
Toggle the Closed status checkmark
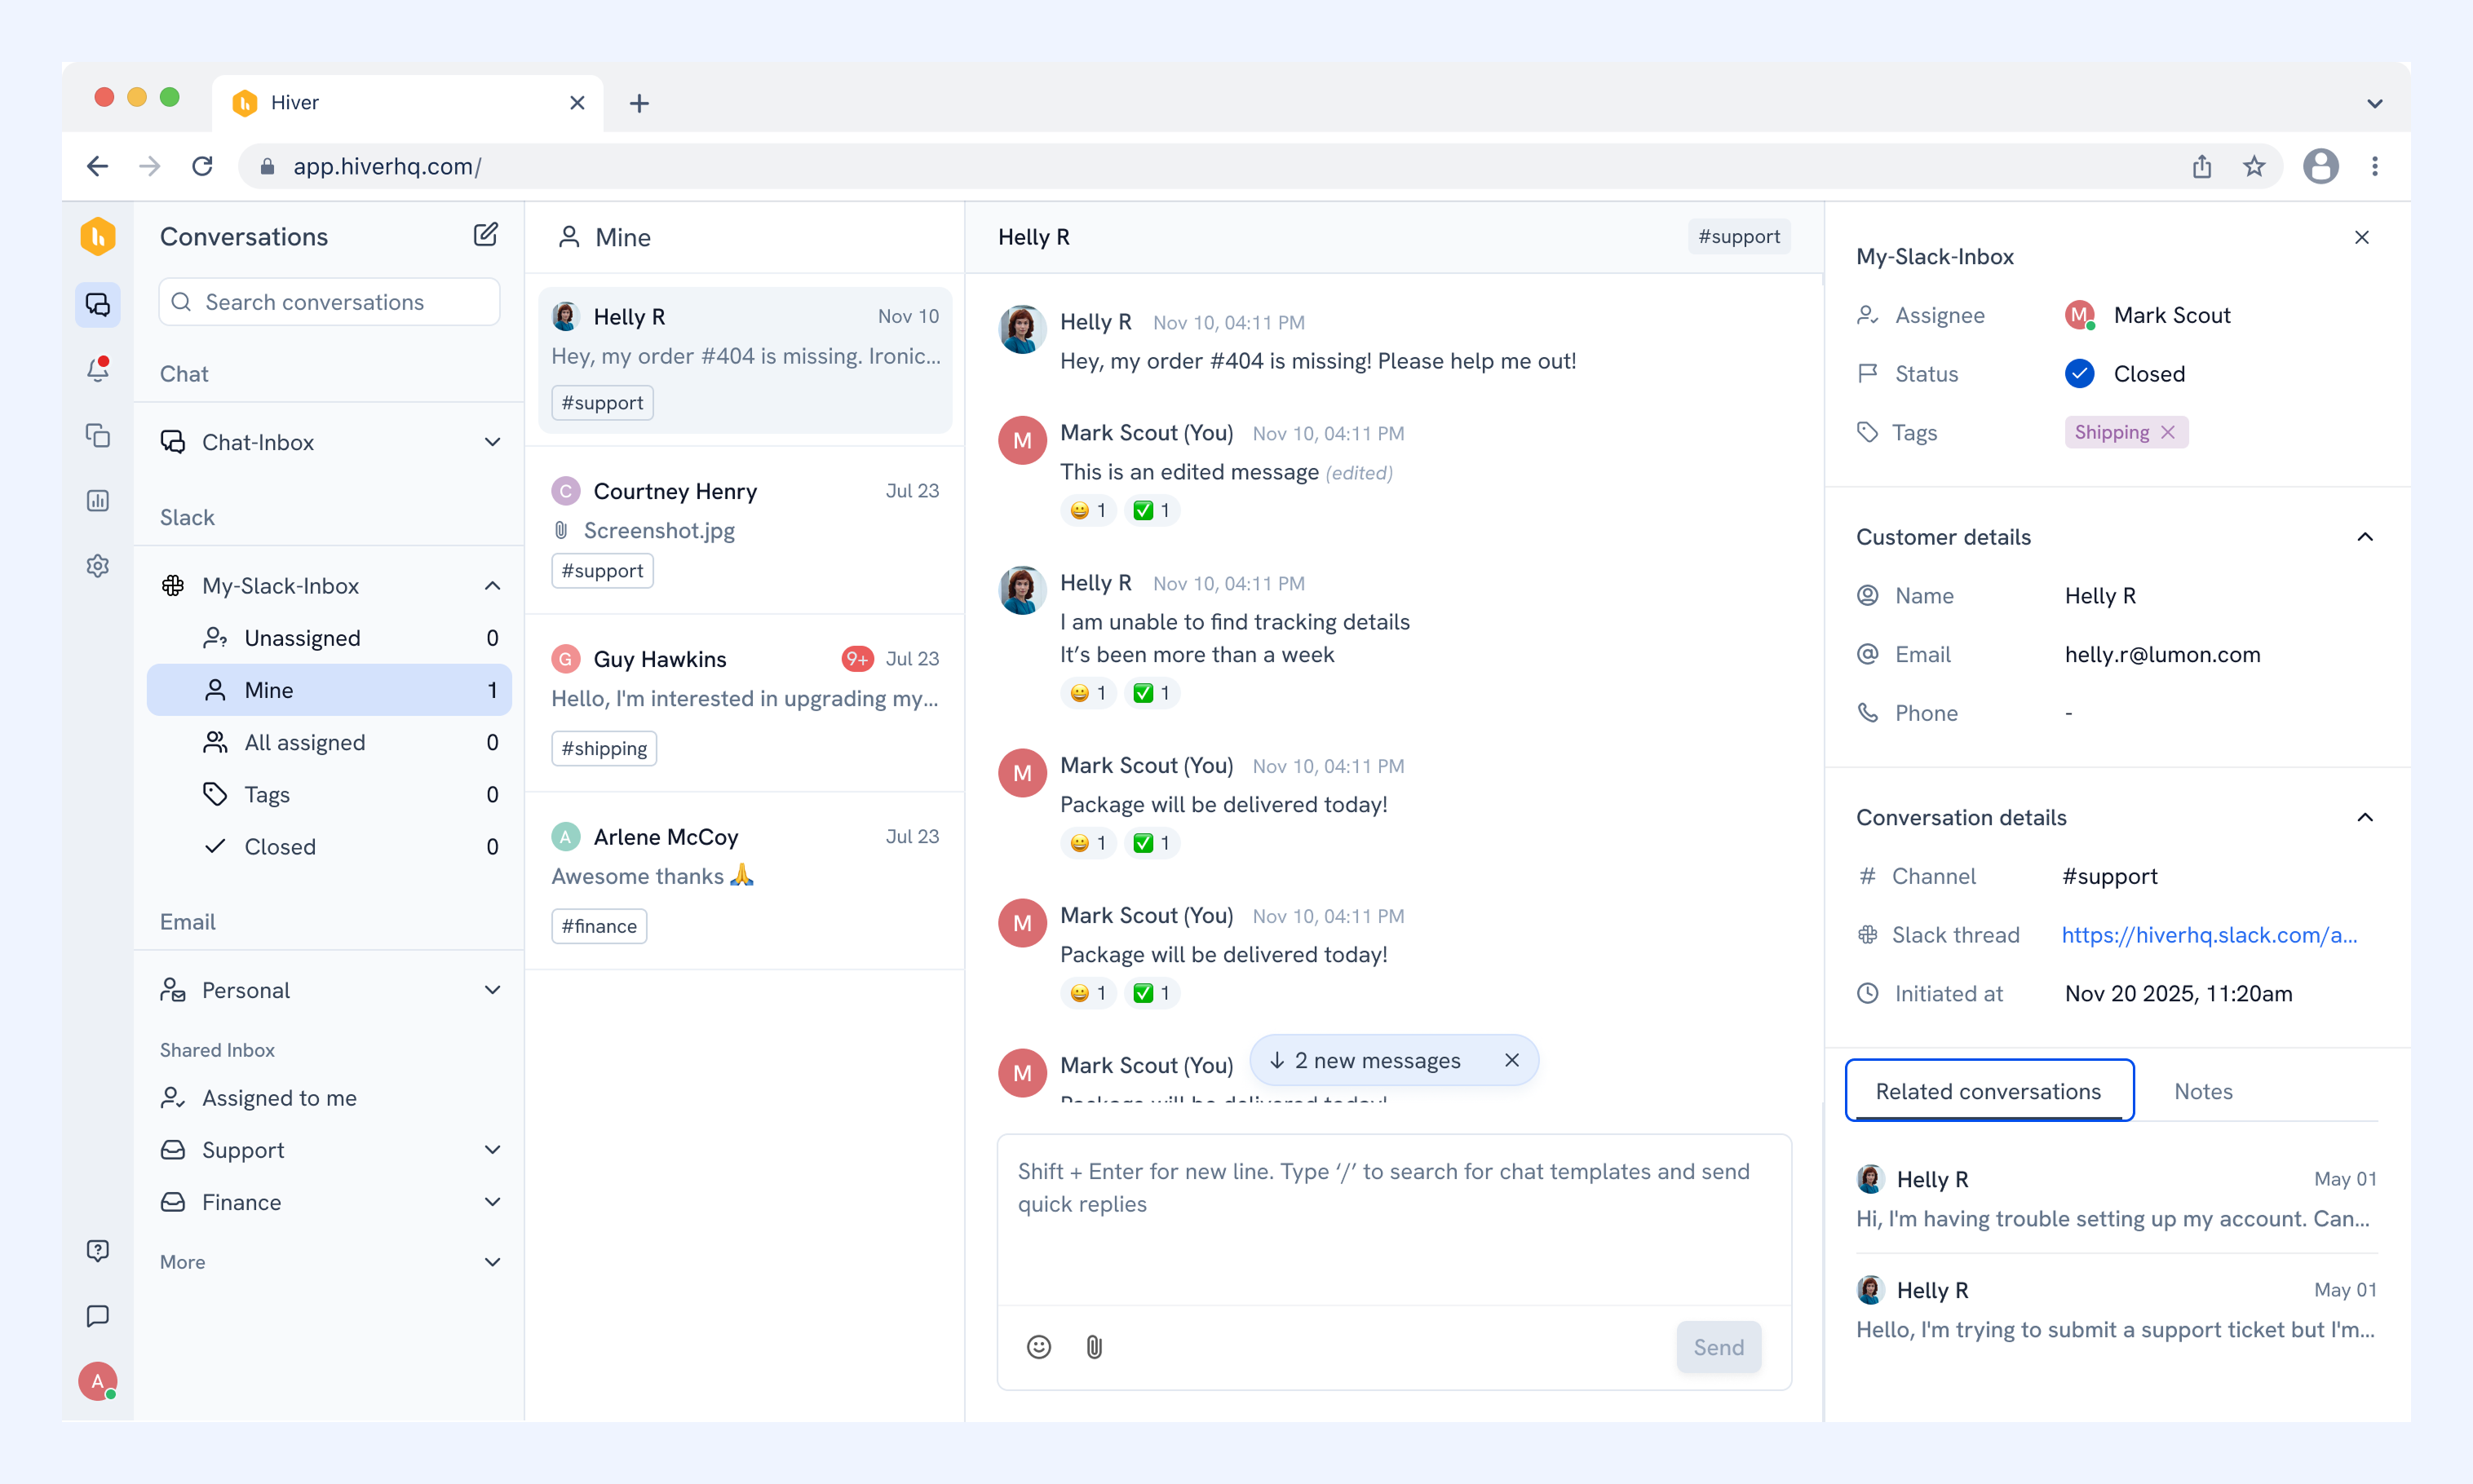2079,373
